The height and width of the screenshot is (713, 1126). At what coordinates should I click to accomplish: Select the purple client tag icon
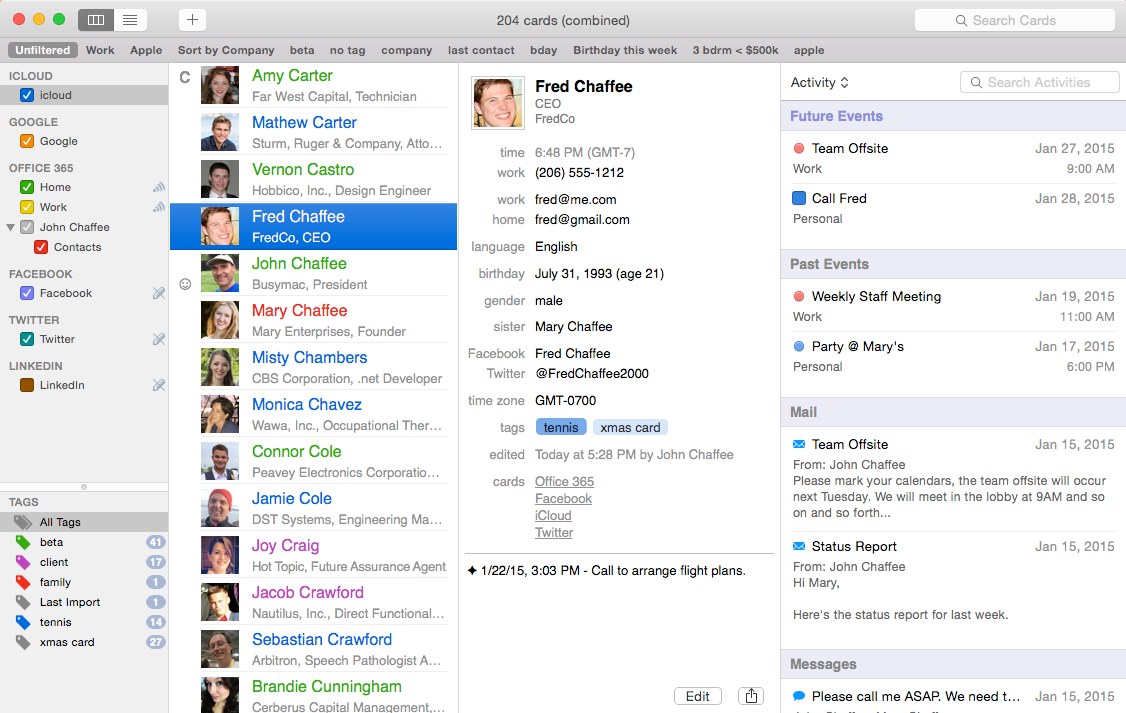[23, 562]
